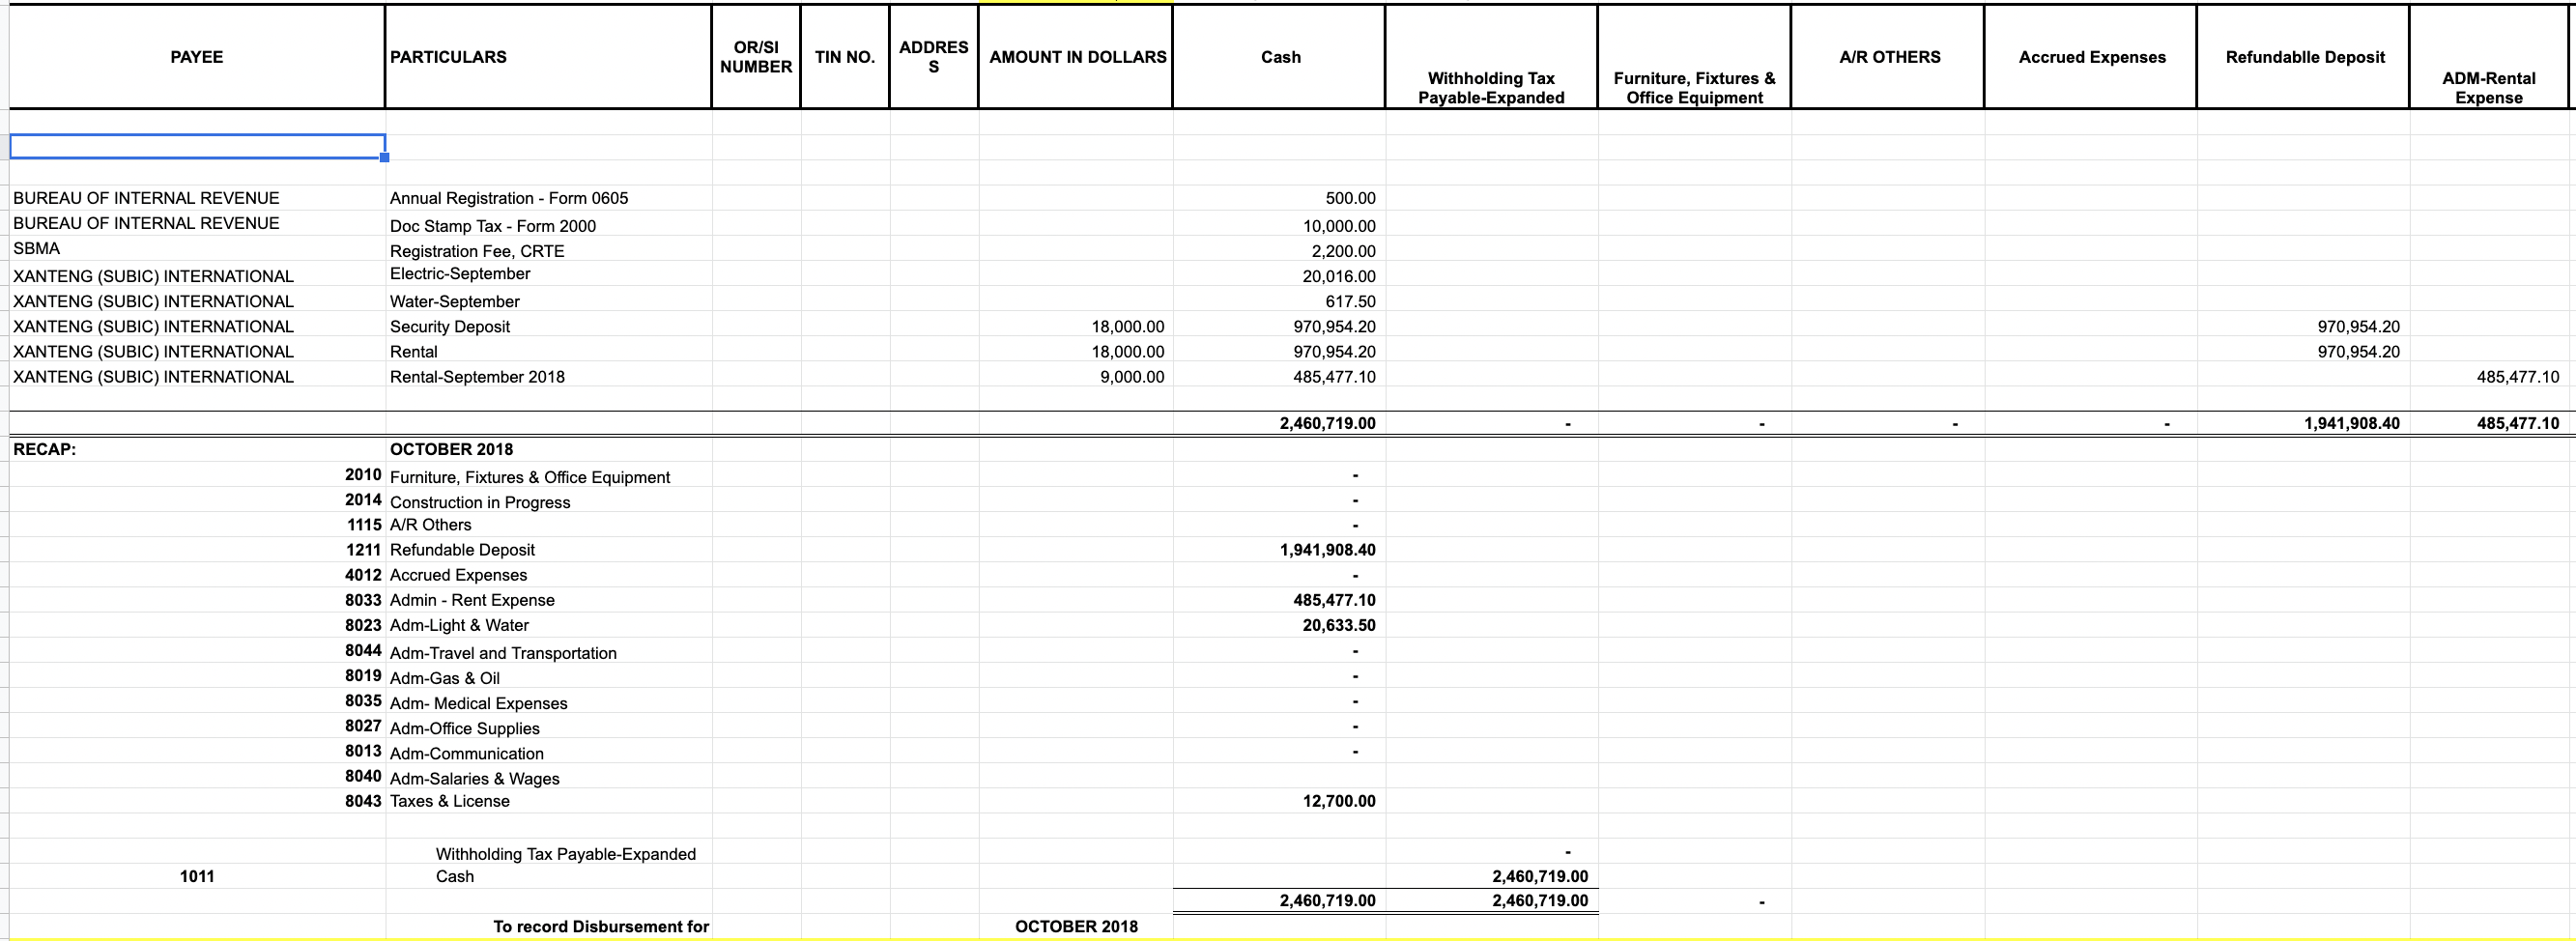The image size is (2576, 941).
Task: Click the recap Withholding Tax Payable-Expanded label
Action: tap(566, 854)
